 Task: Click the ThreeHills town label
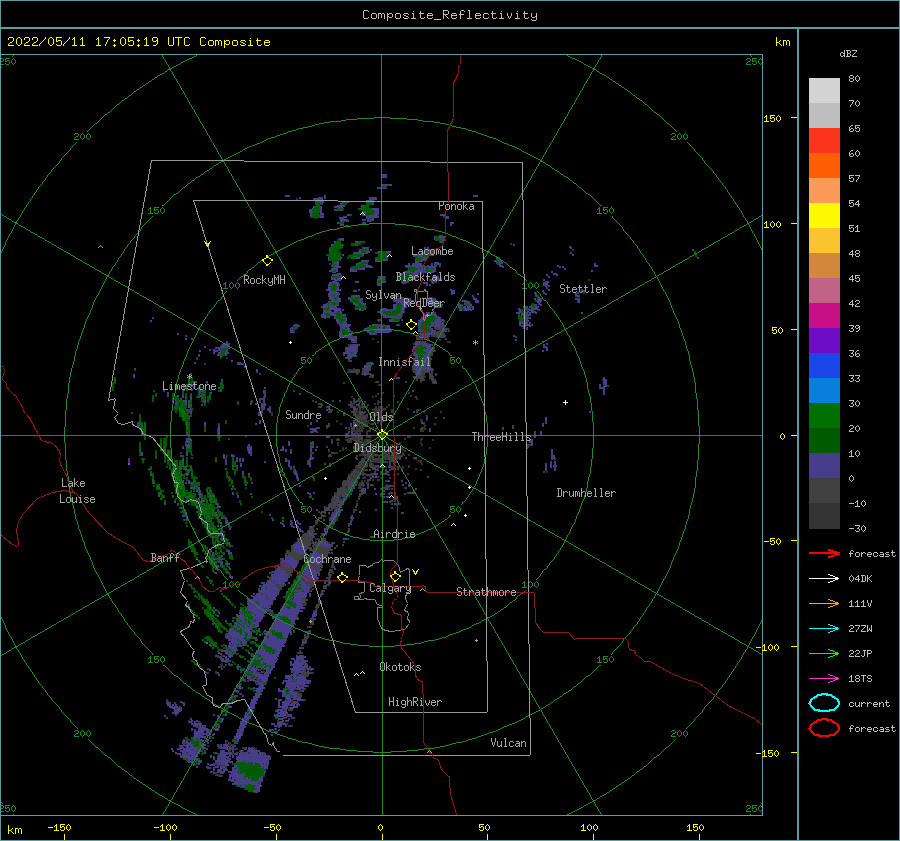coord(502,437)
